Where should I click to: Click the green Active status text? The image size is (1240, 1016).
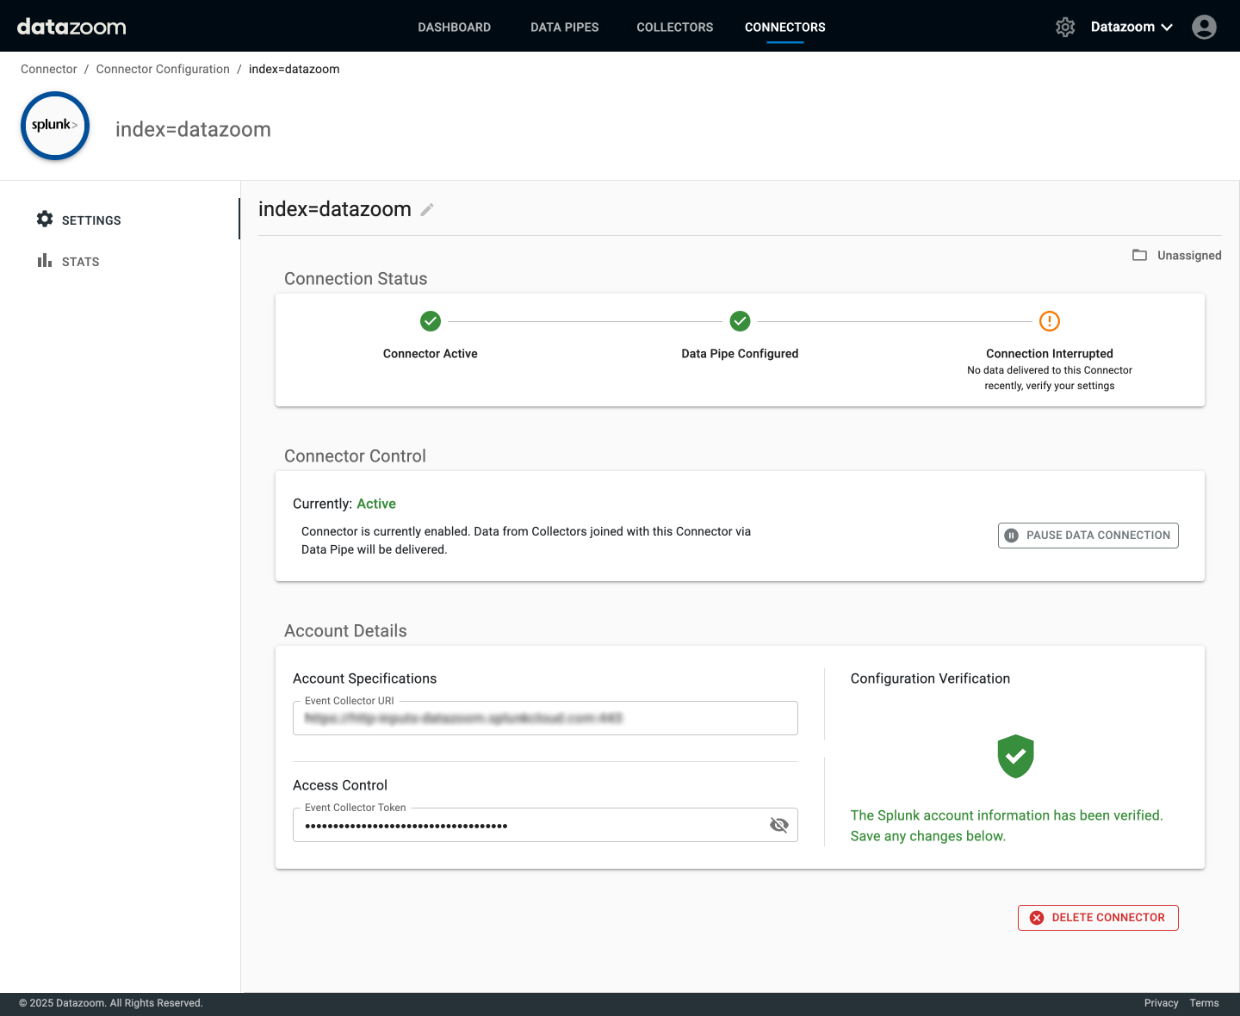376,504
